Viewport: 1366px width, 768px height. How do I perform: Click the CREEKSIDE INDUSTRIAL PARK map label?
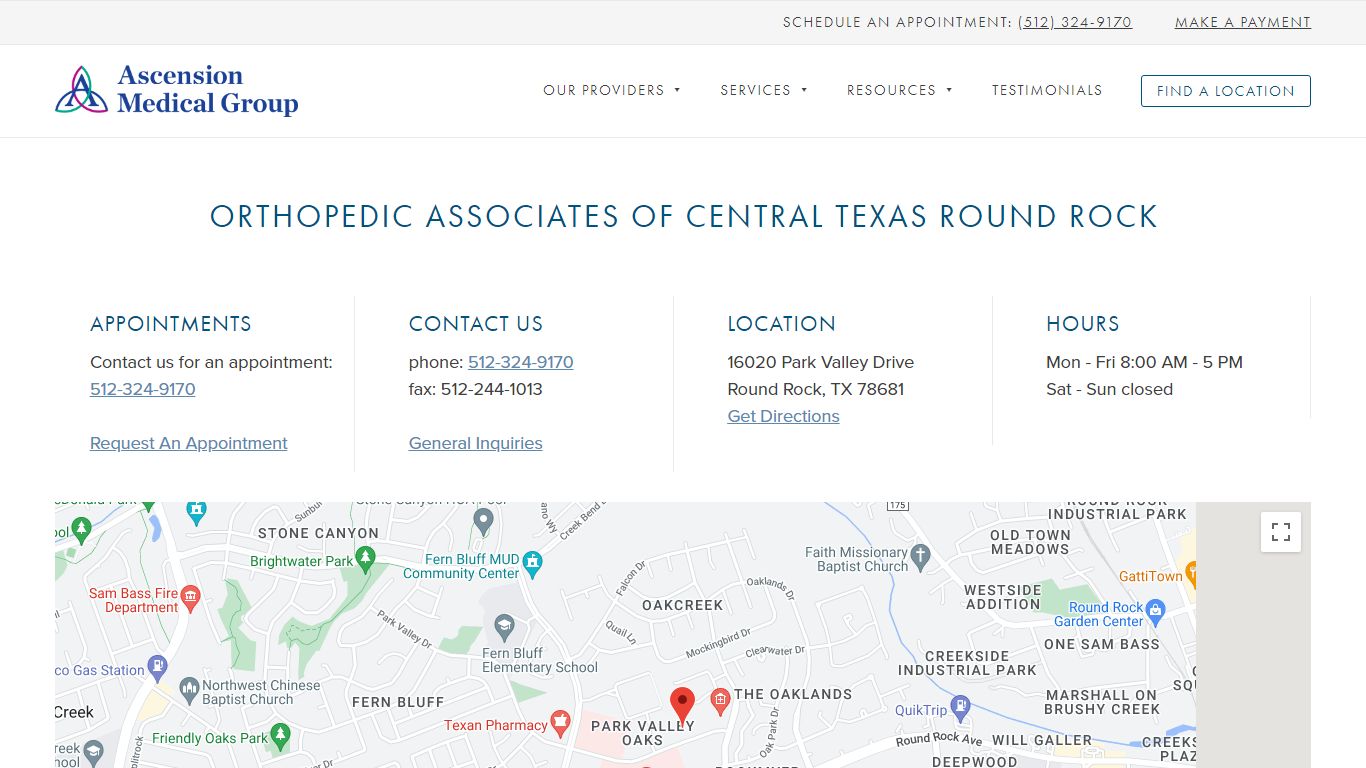coord(967,663)
